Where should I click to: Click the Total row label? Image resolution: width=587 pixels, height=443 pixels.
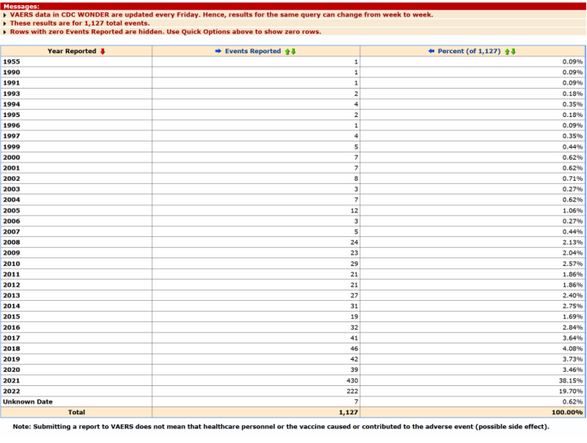click(76, 412)
